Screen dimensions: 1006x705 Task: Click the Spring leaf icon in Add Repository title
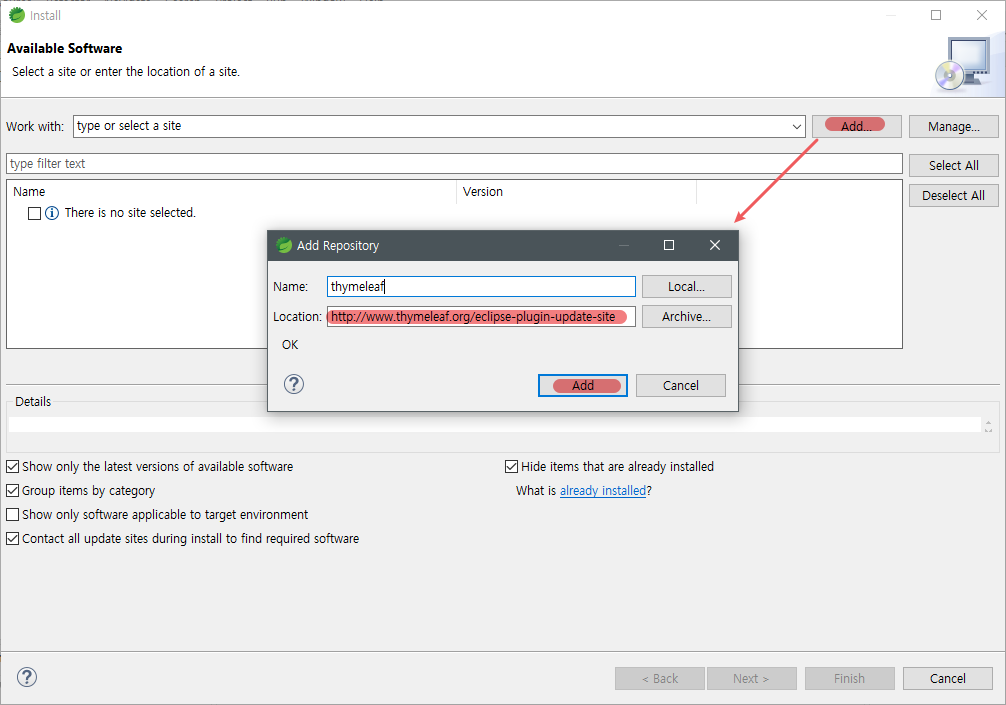tap(284, 245)
